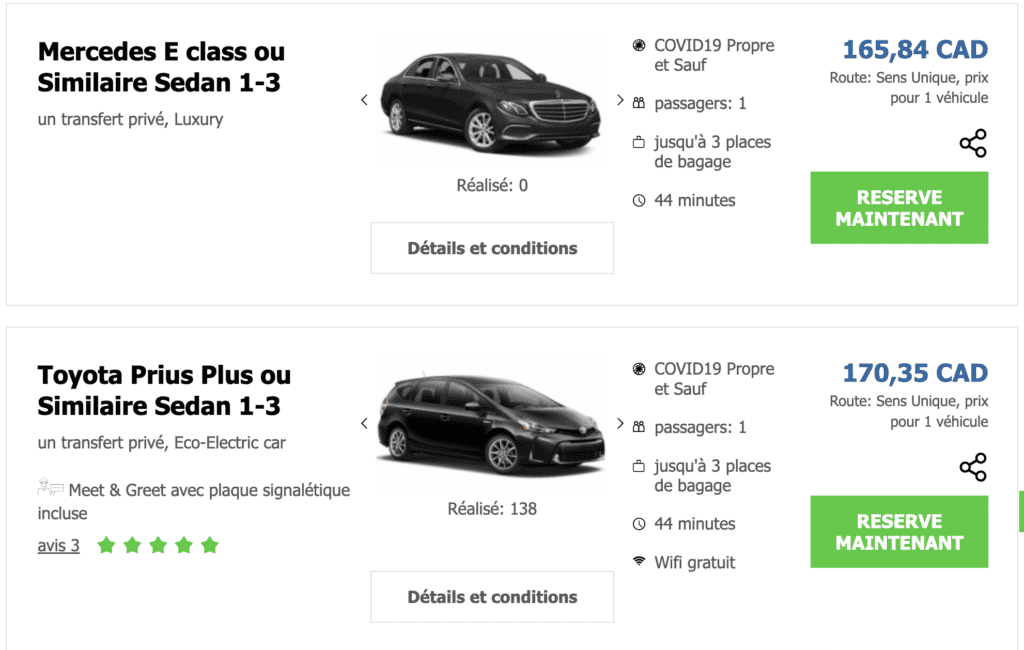This screenshot has width=1024, height=650.
Task: Click Meet & Greet sign icon
Action: 50,489
